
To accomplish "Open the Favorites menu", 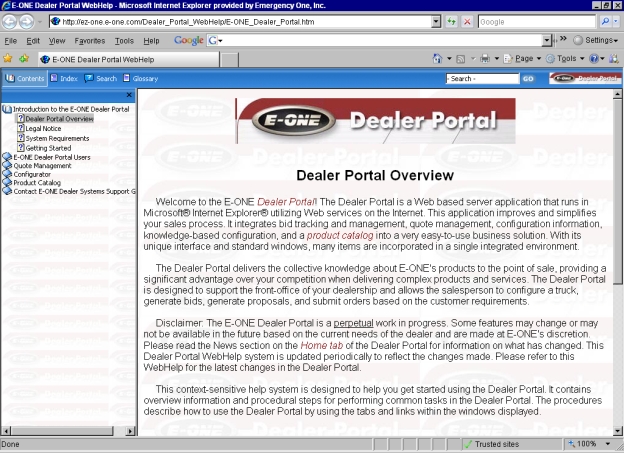I will [x=90, y=41].
